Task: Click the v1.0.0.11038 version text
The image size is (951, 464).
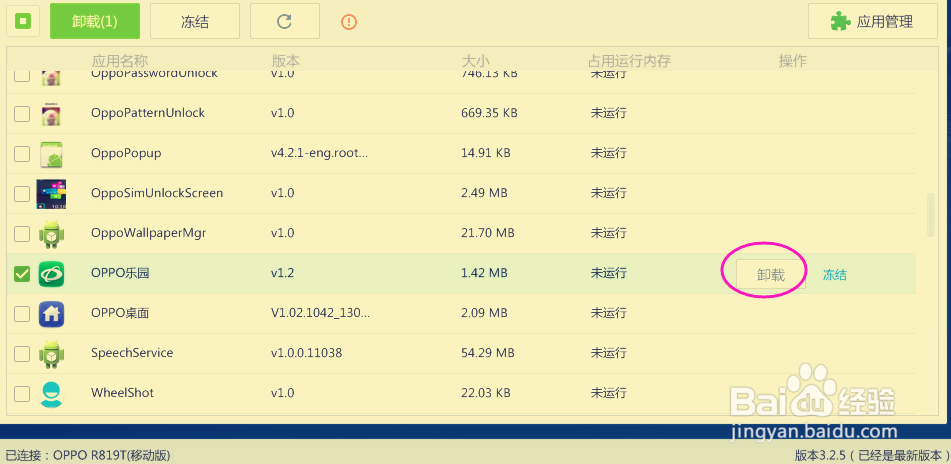Action: click(x=306, y=352)
